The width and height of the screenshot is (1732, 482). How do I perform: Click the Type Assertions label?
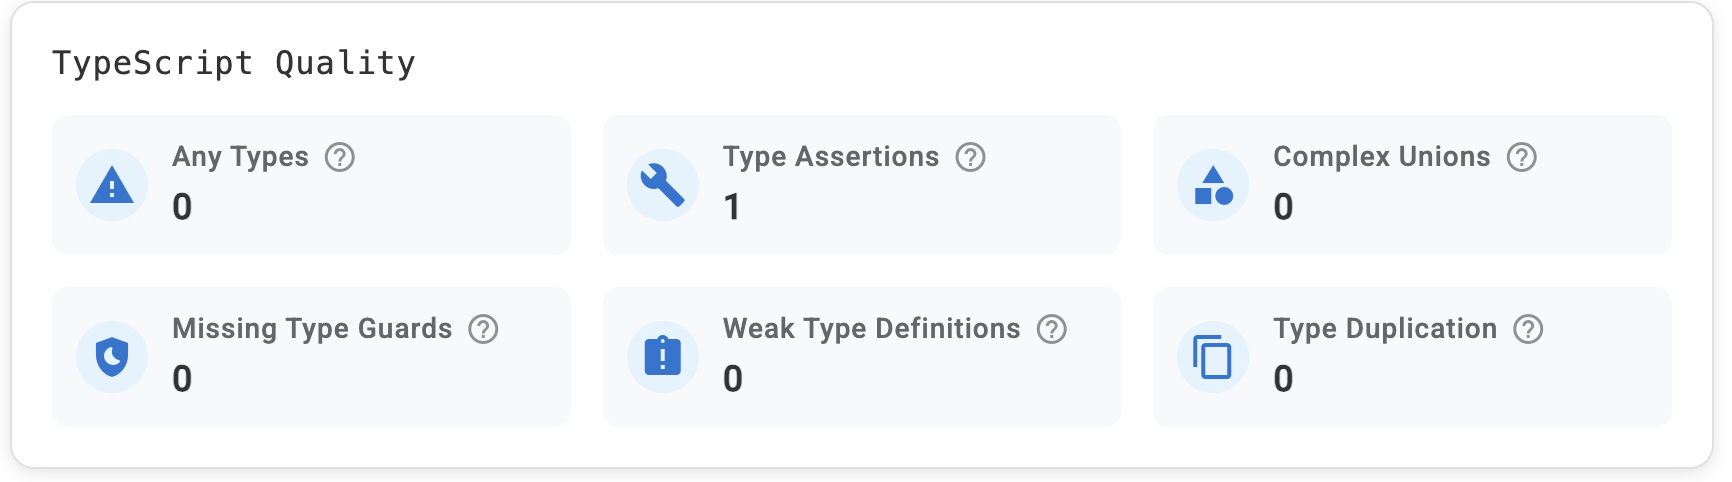pos(831,157)
